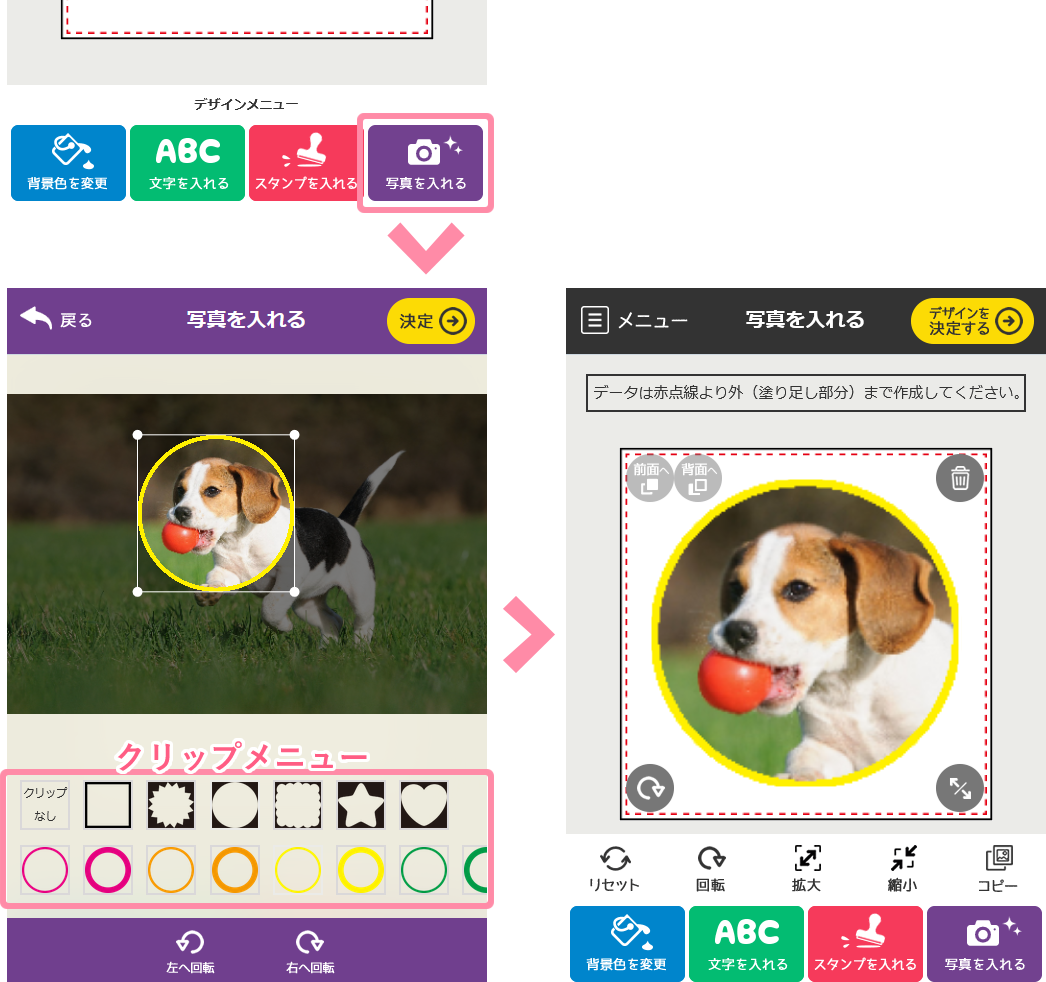Click the trash delete icon on the photo
The width and height of the screenshot is (1046, 982).
[x=959, y=478]
